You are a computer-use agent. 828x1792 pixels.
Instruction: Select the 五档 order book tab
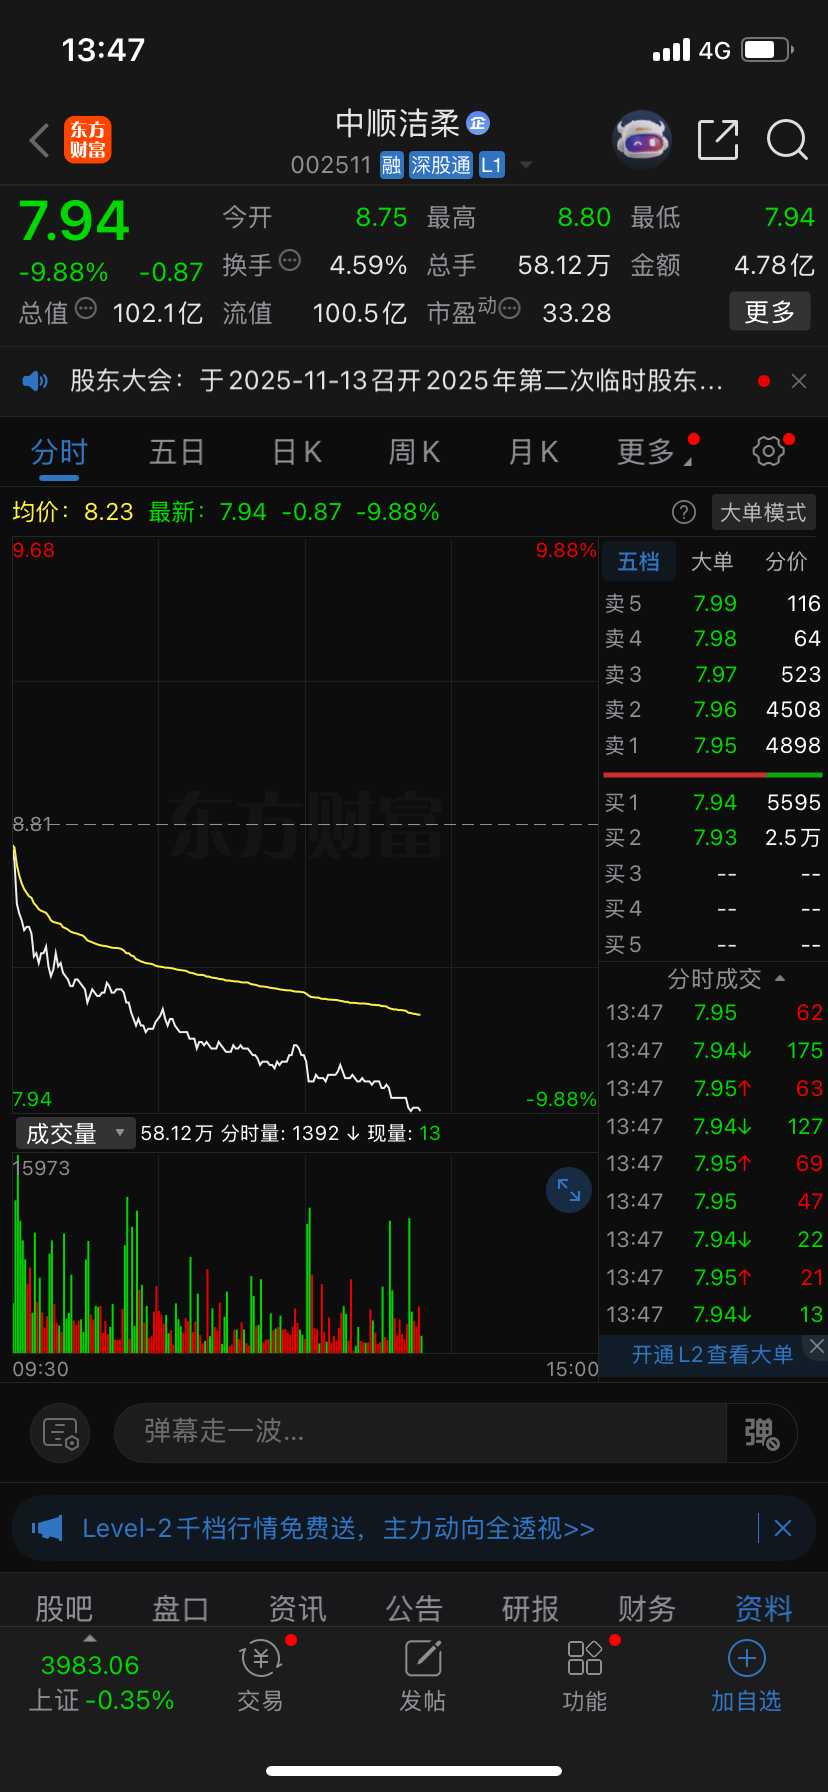click(638, 562)
